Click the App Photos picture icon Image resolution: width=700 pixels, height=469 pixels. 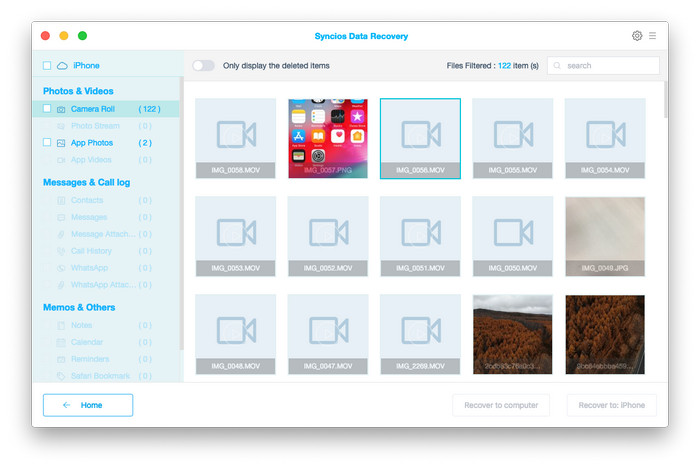[61, 143]
